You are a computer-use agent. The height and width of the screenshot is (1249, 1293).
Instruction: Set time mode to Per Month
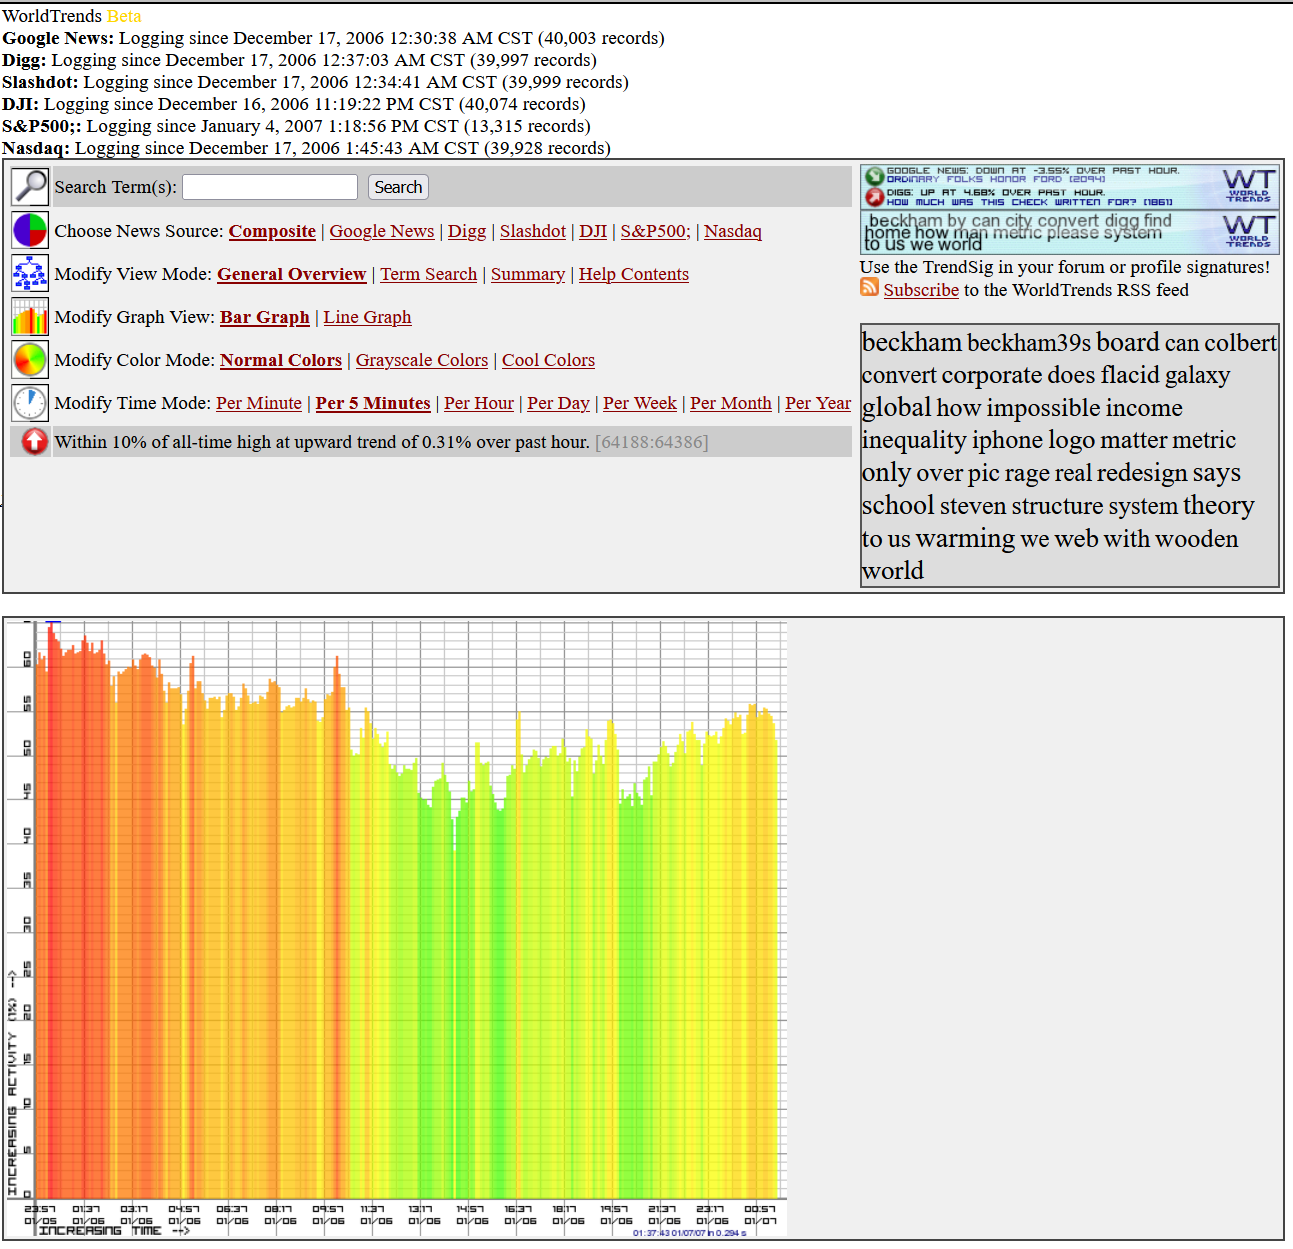coord(731,403)
